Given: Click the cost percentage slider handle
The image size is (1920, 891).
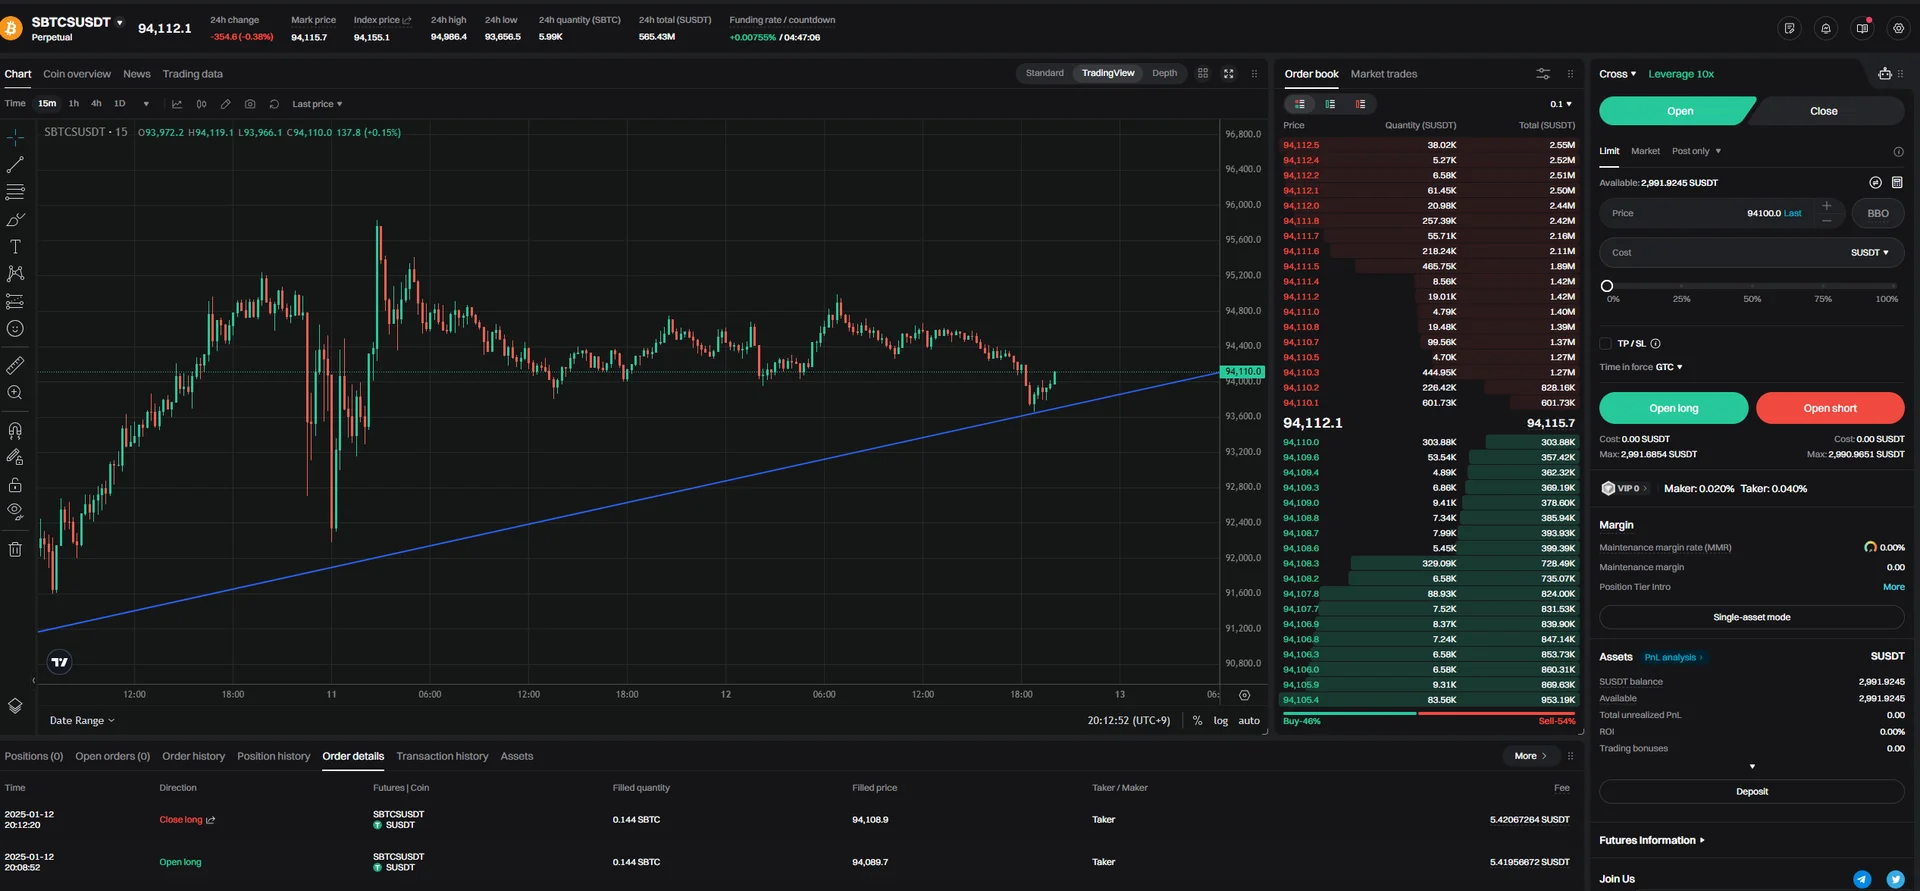Looking at the screenshot, I should click(1607, 286).
